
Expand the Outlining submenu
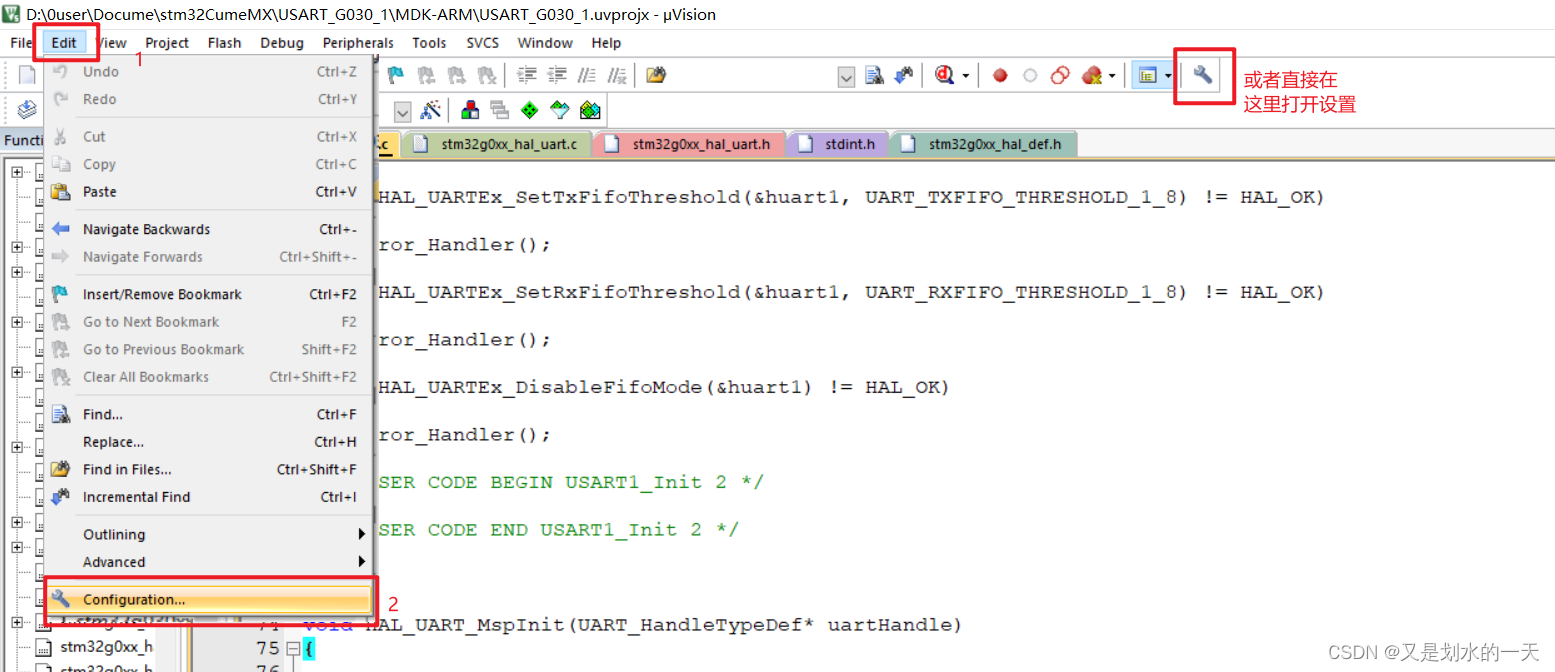click(210, 534)
